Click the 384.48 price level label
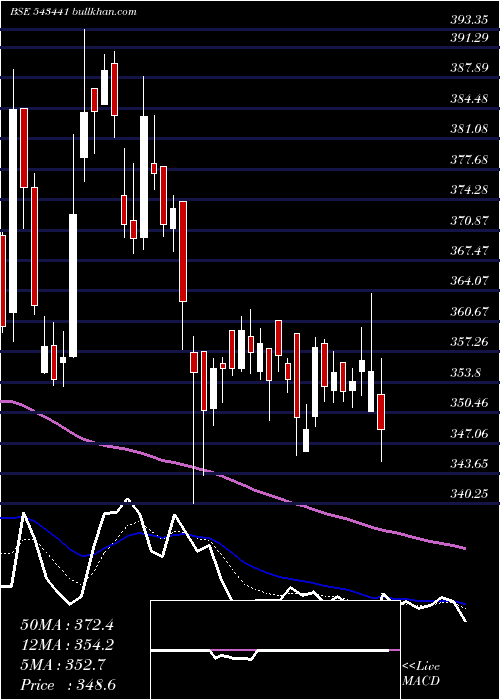 coord(469,98)
